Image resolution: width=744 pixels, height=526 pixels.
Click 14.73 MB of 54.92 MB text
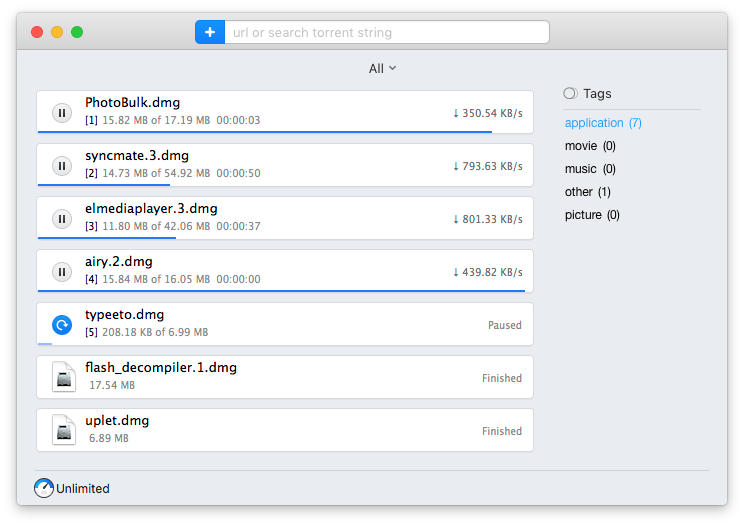[156, 174]
